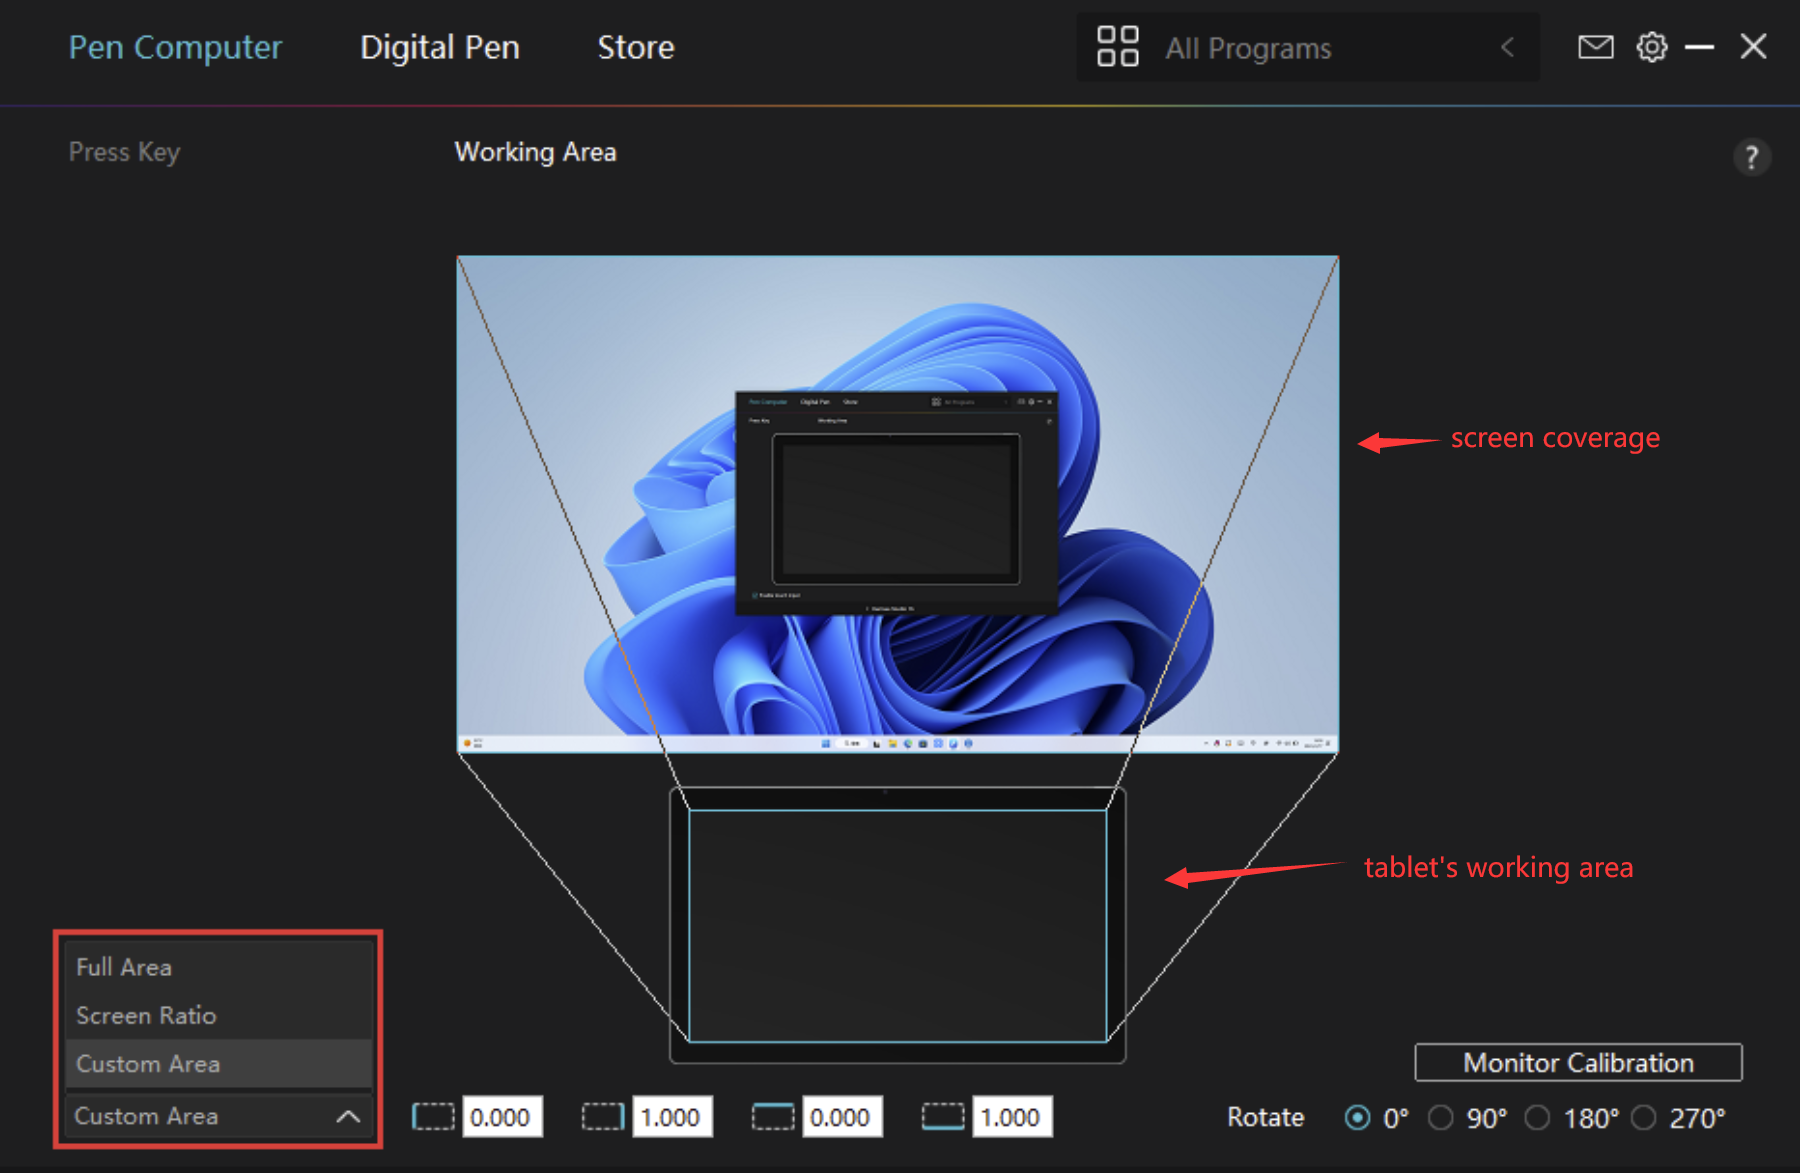The width and height of the screenshot is (1800, 1173).
Task: Click the left margin area icon
Action: [x=433, y=1116]
